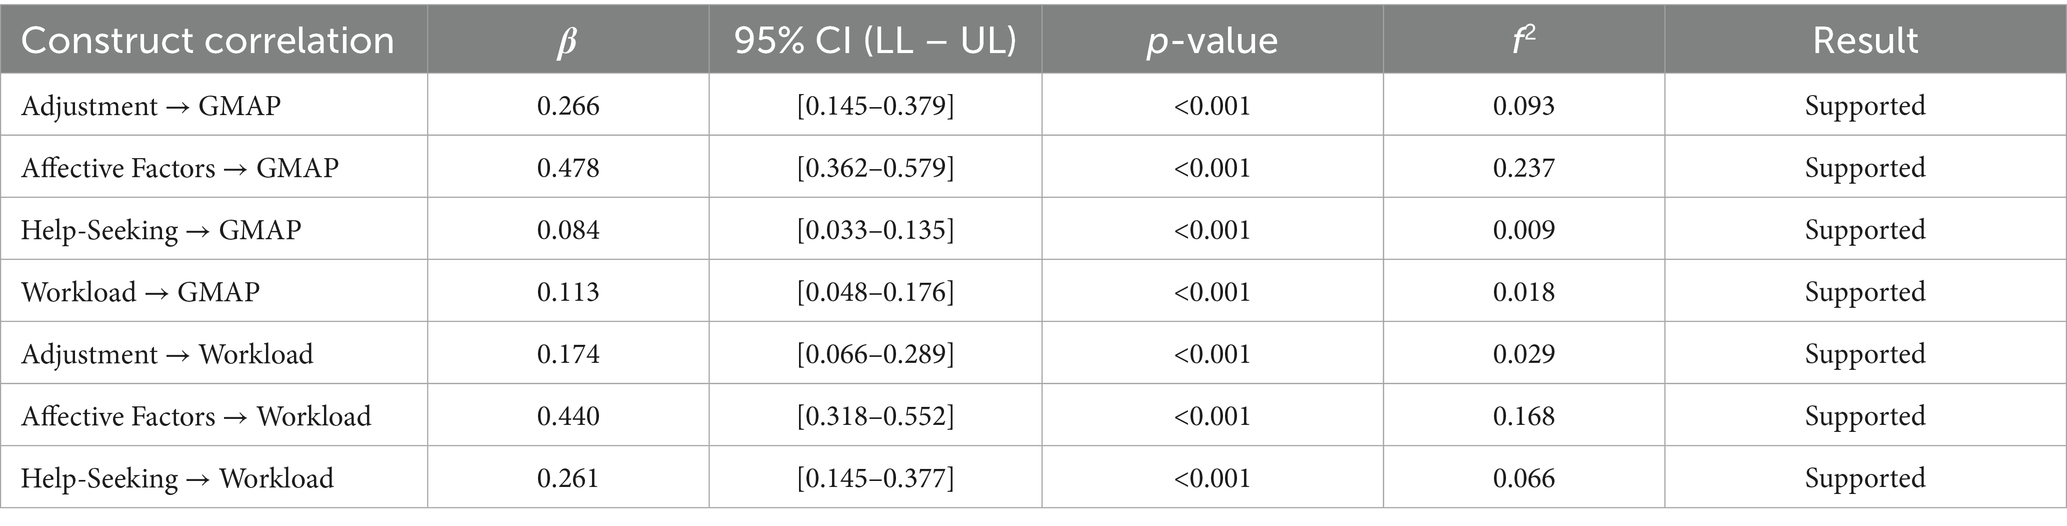The image size is (2067, 526).
Task: Select the "Workload → GMAP" cell
Action: (x=141, y=292)
